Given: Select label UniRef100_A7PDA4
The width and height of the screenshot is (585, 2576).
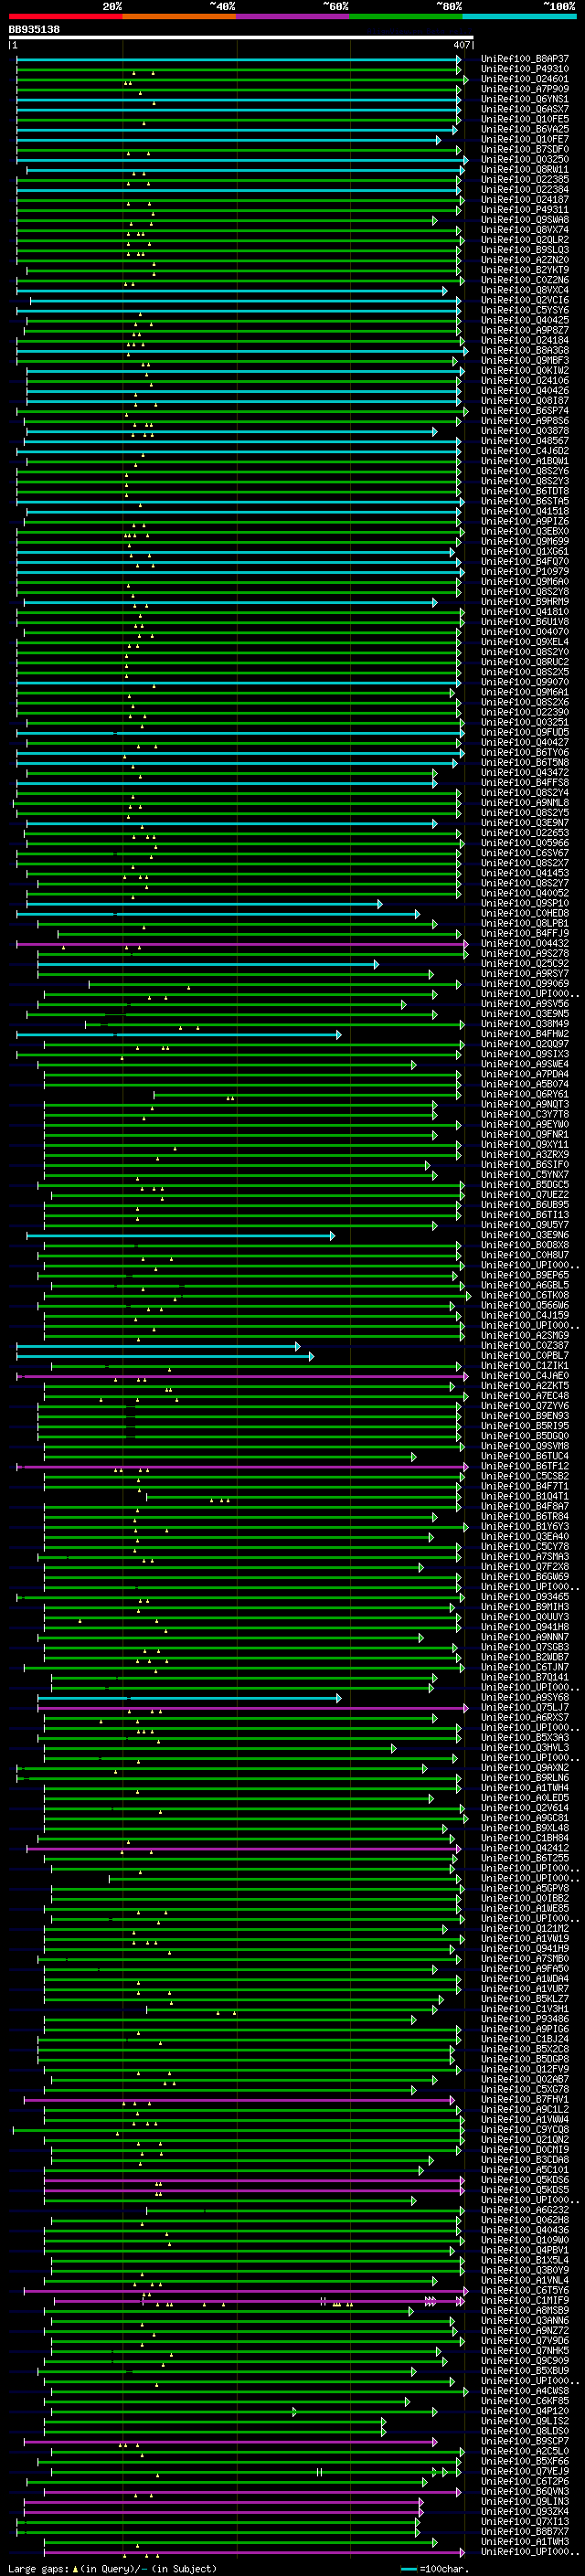Looking at the screenshot, I should tap(525, 1074).
